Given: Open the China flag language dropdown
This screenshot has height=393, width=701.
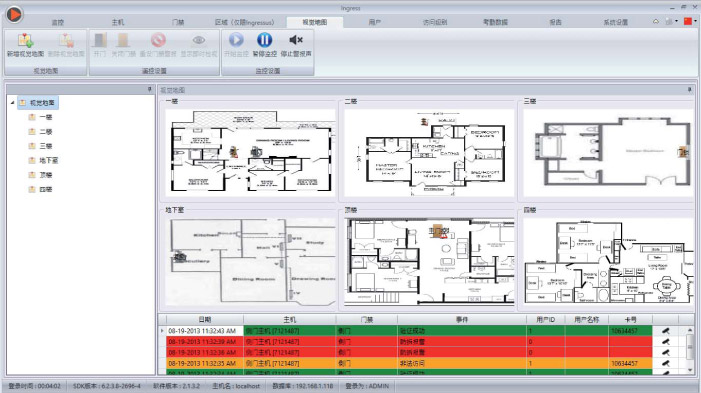Looking at the screenshot, I should pos(690,21).
